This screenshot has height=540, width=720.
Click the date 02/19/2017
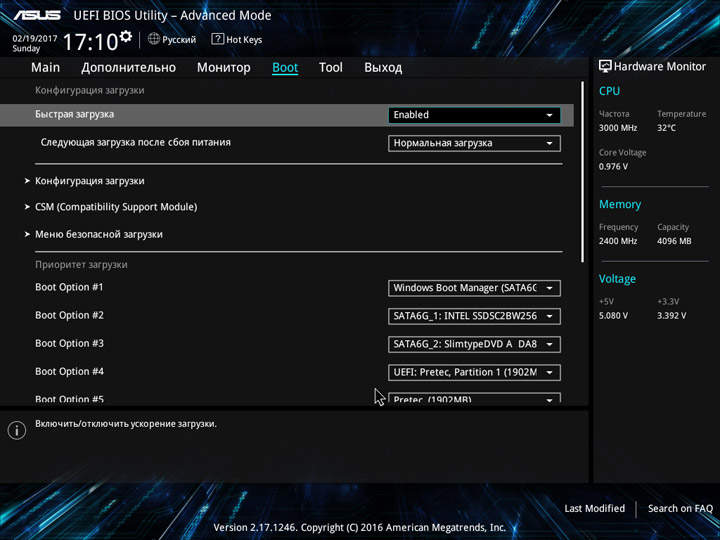click(35, 39)
